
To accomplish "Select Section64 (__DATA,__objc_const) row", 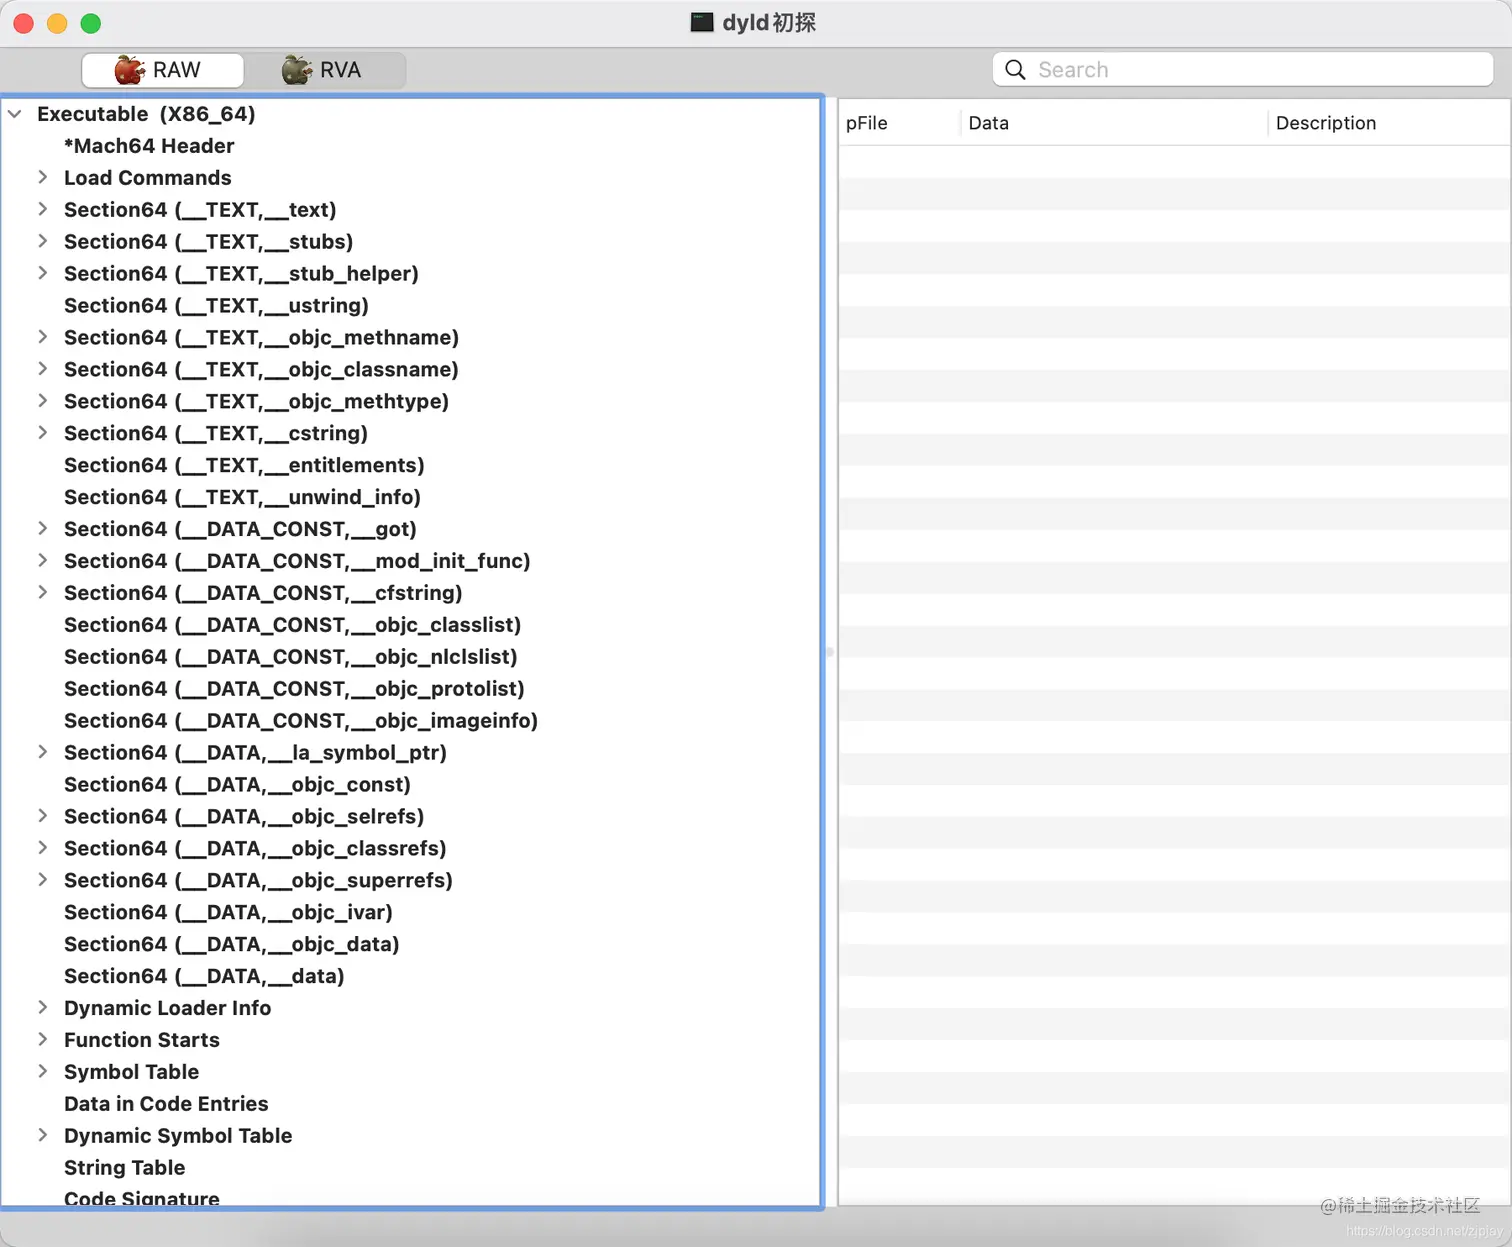I will click(411, 785).
